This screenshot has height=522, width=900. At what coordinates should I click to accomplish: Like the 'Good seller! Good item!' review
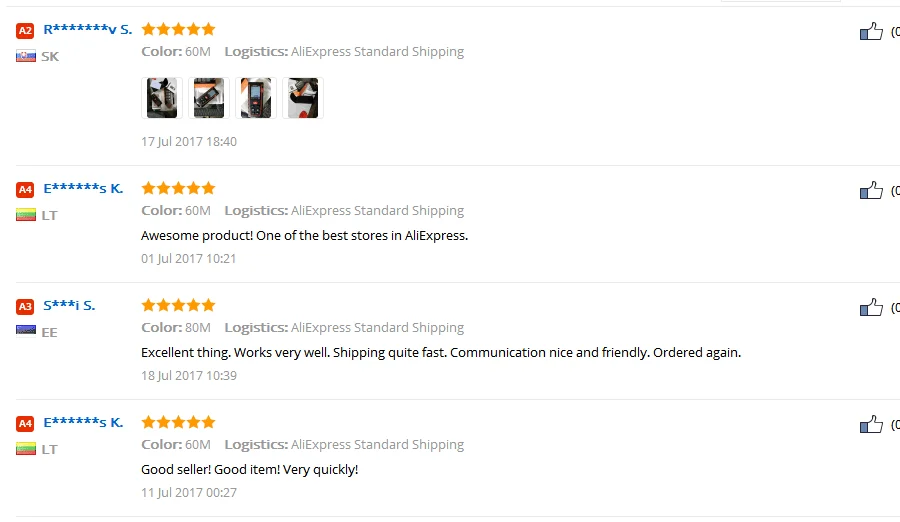click(871, 424)
